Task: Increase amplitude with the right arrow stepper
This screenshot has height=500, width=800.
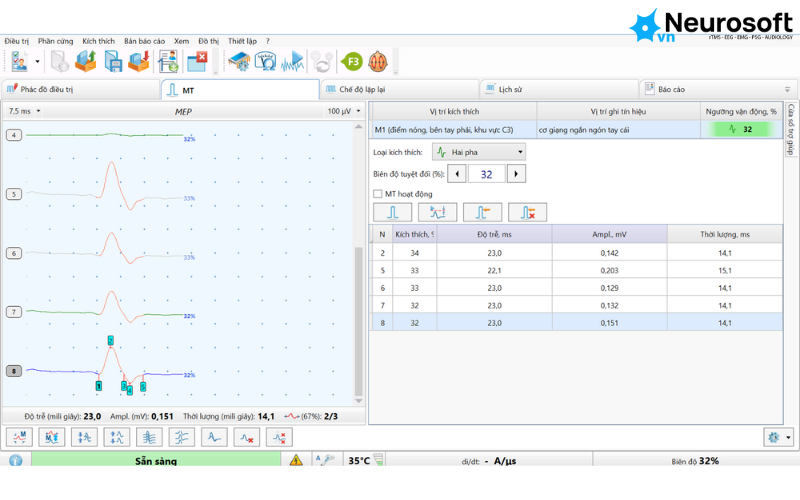Action: 516,174
